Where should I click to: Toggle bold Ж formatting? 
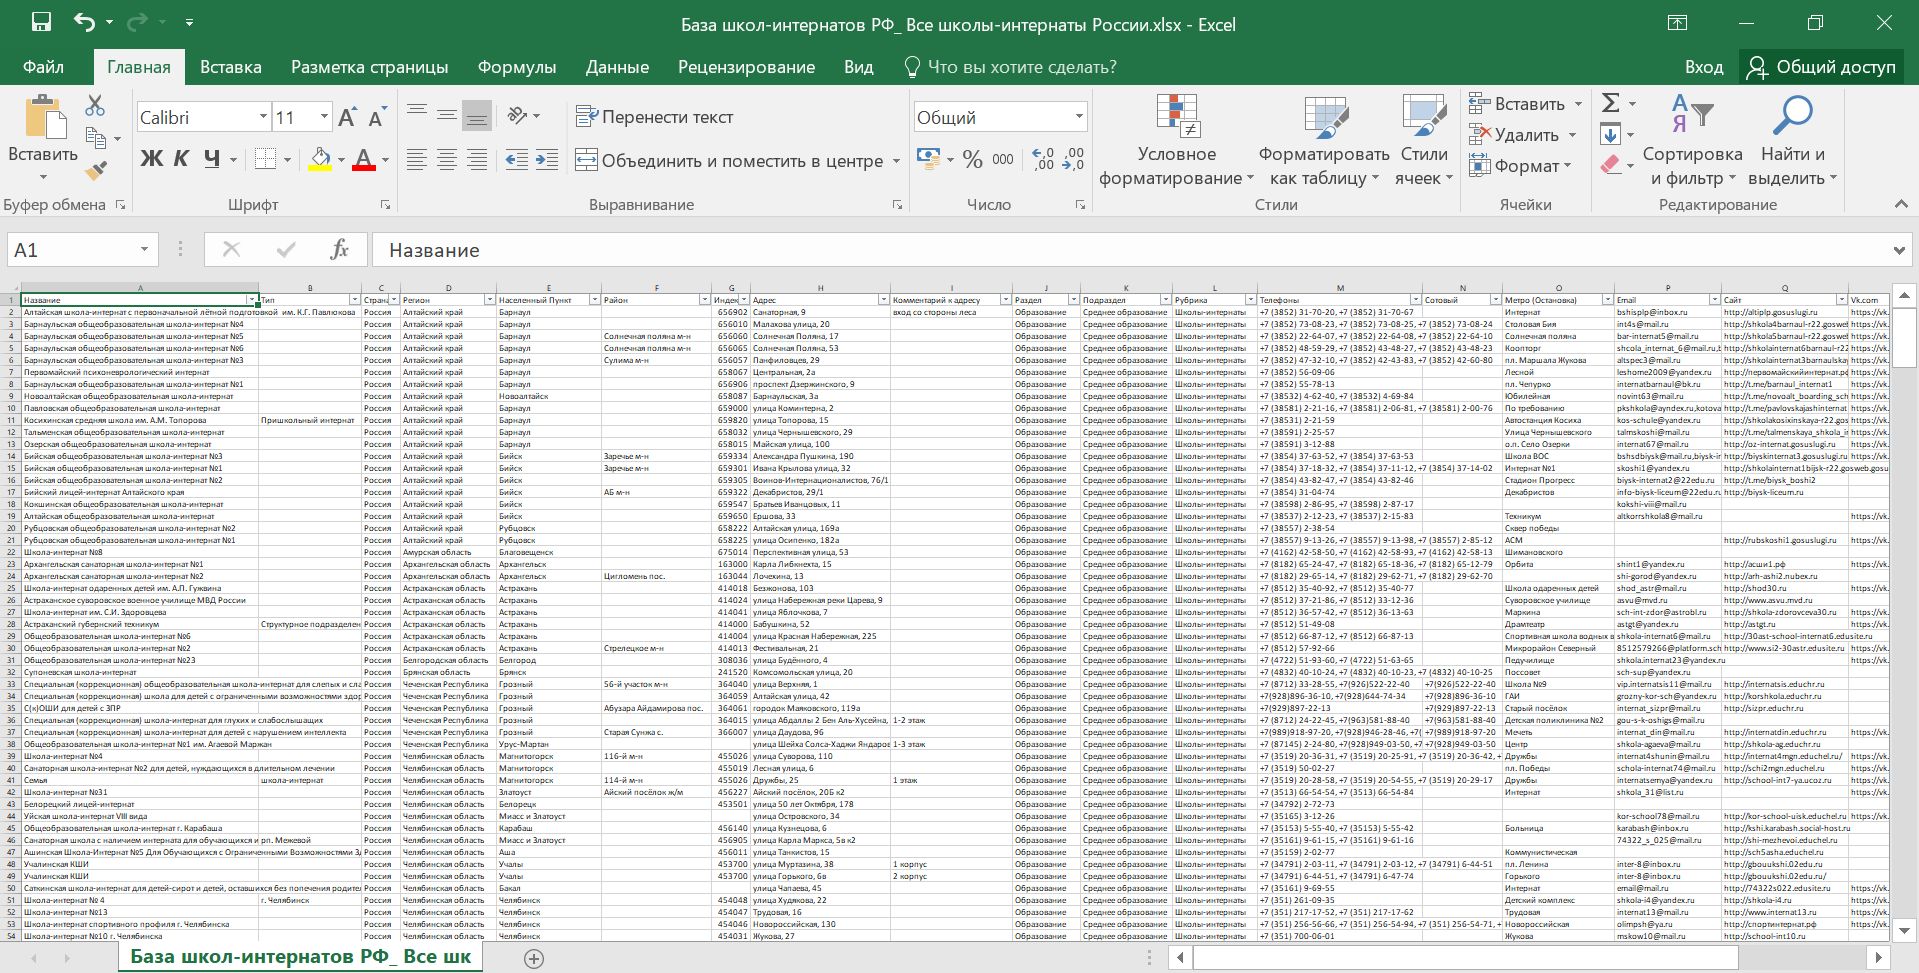pos(151,159)
